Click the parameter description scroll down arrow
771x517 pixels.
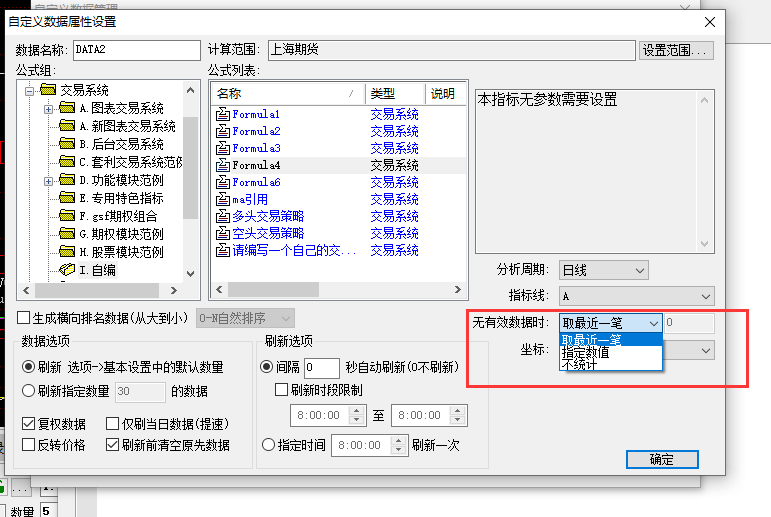pyautogui.click(x=704, y=244)
